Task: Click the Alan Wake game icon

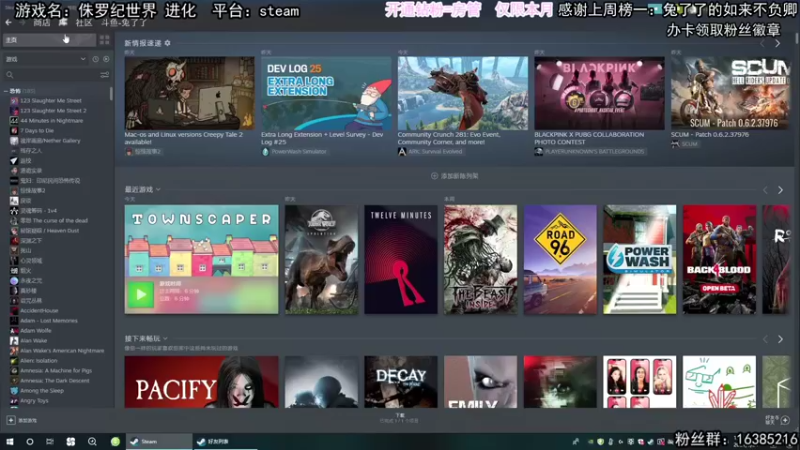Action: pos(14,340)
